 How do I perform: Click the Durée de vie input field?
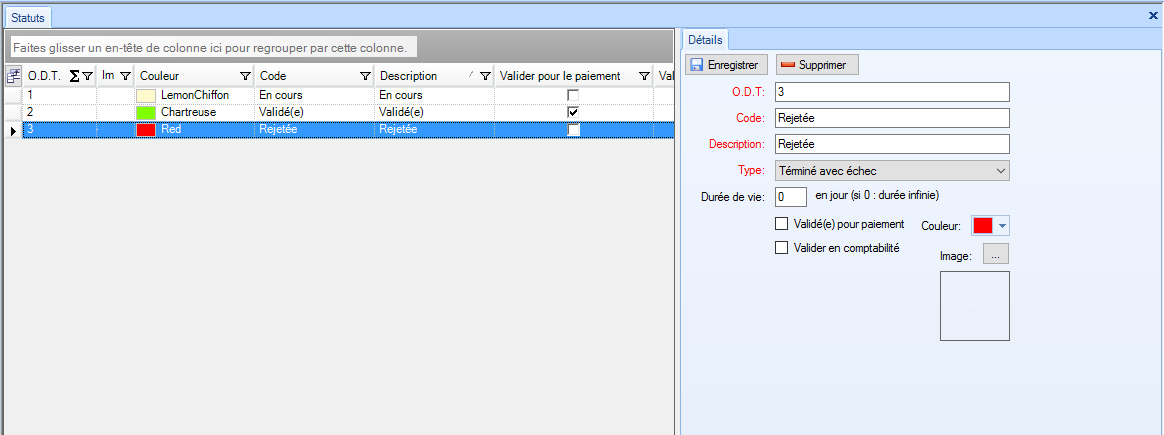pyautogui.click(x=791, y=197)
